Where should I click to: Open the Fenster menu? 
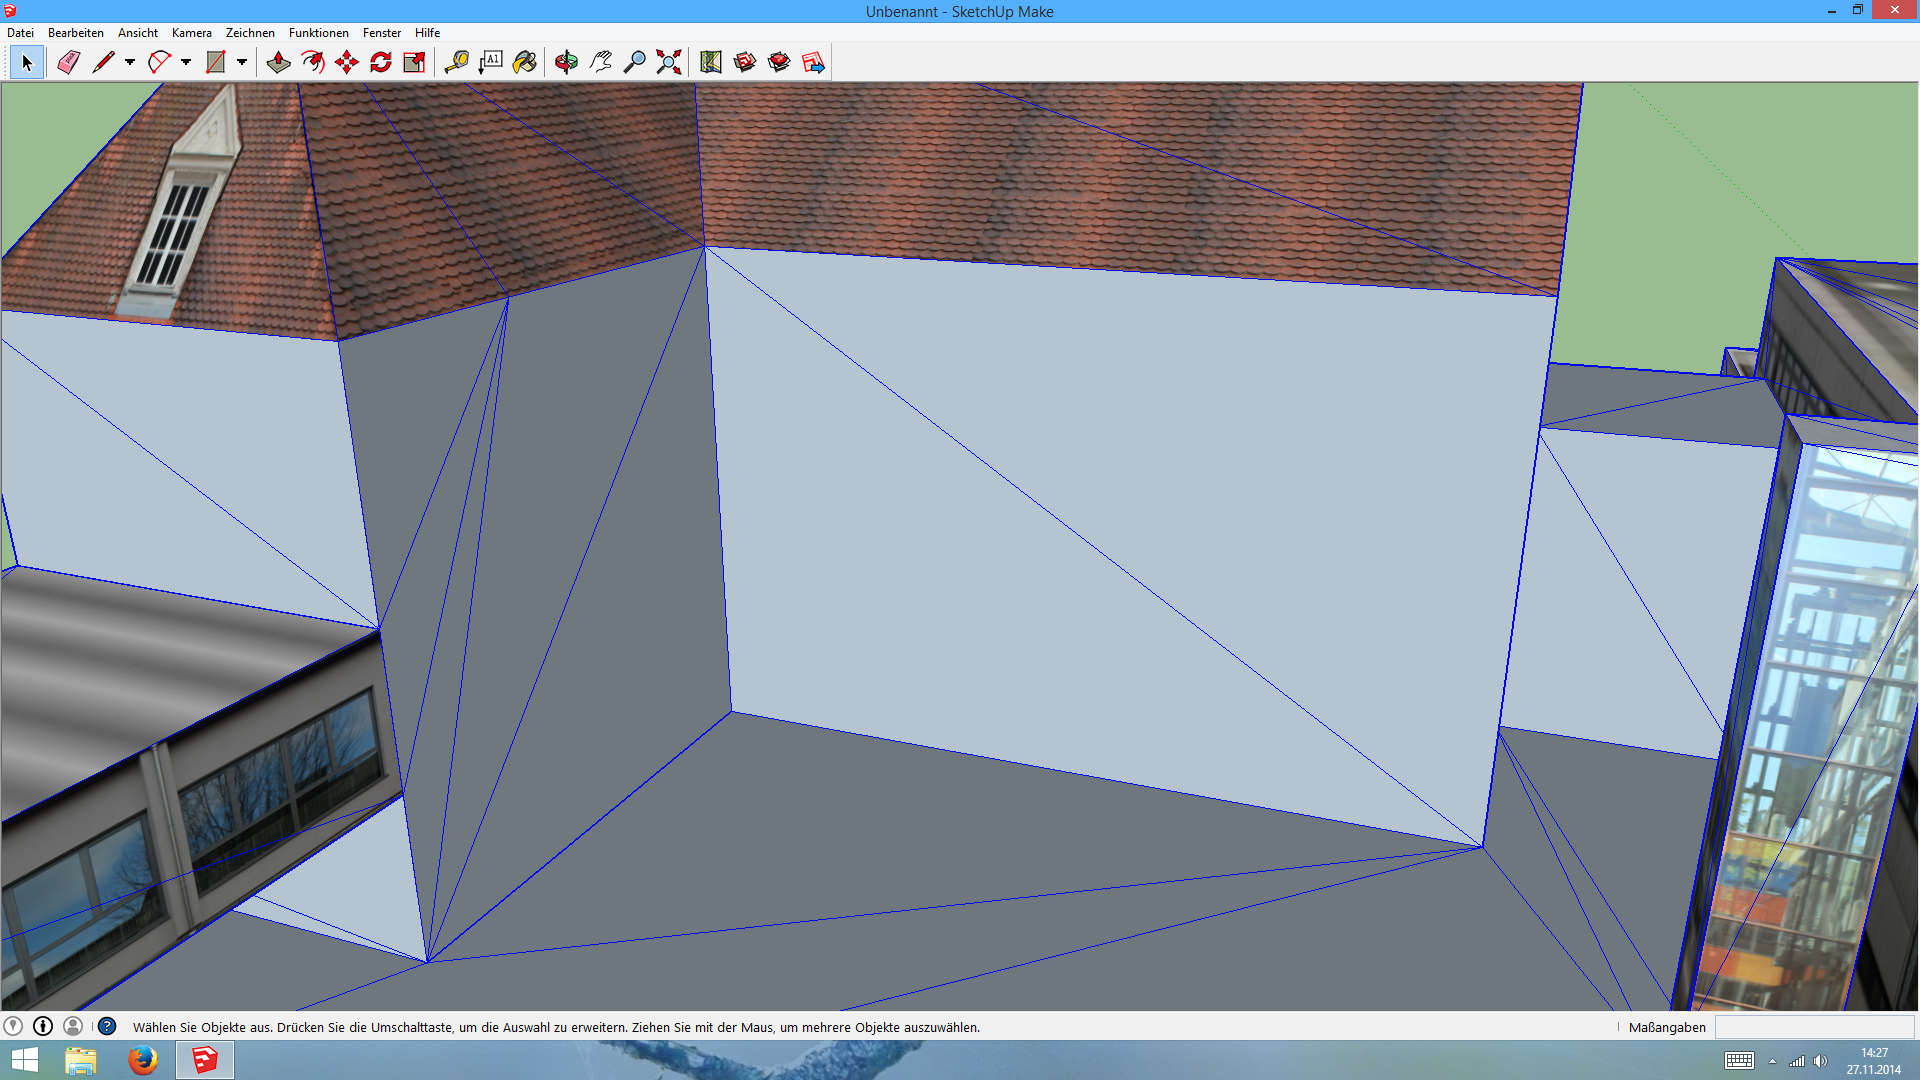(381, 33)
